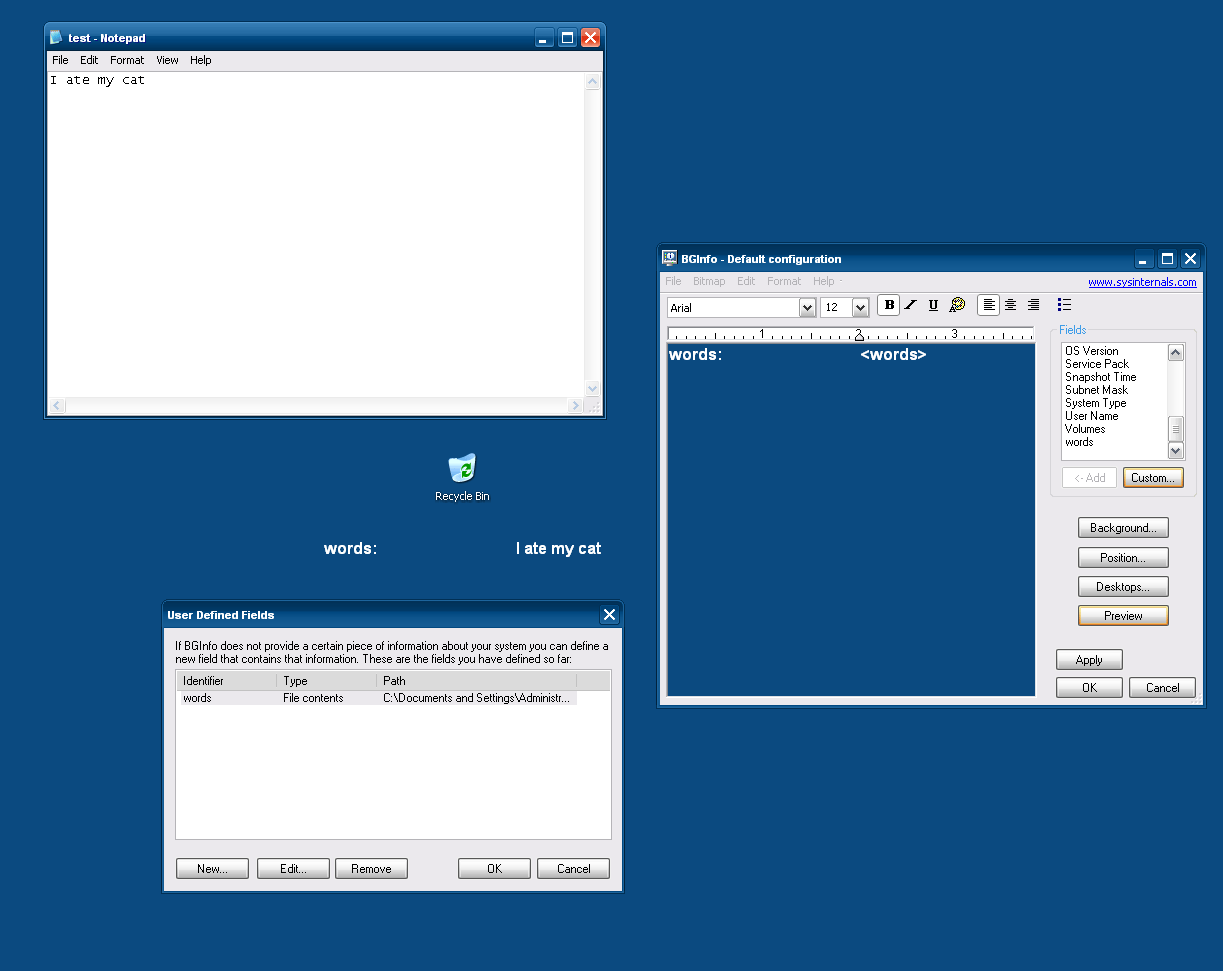Toggle Underline formatting in BGInfo toolbar

pos(933,305)
